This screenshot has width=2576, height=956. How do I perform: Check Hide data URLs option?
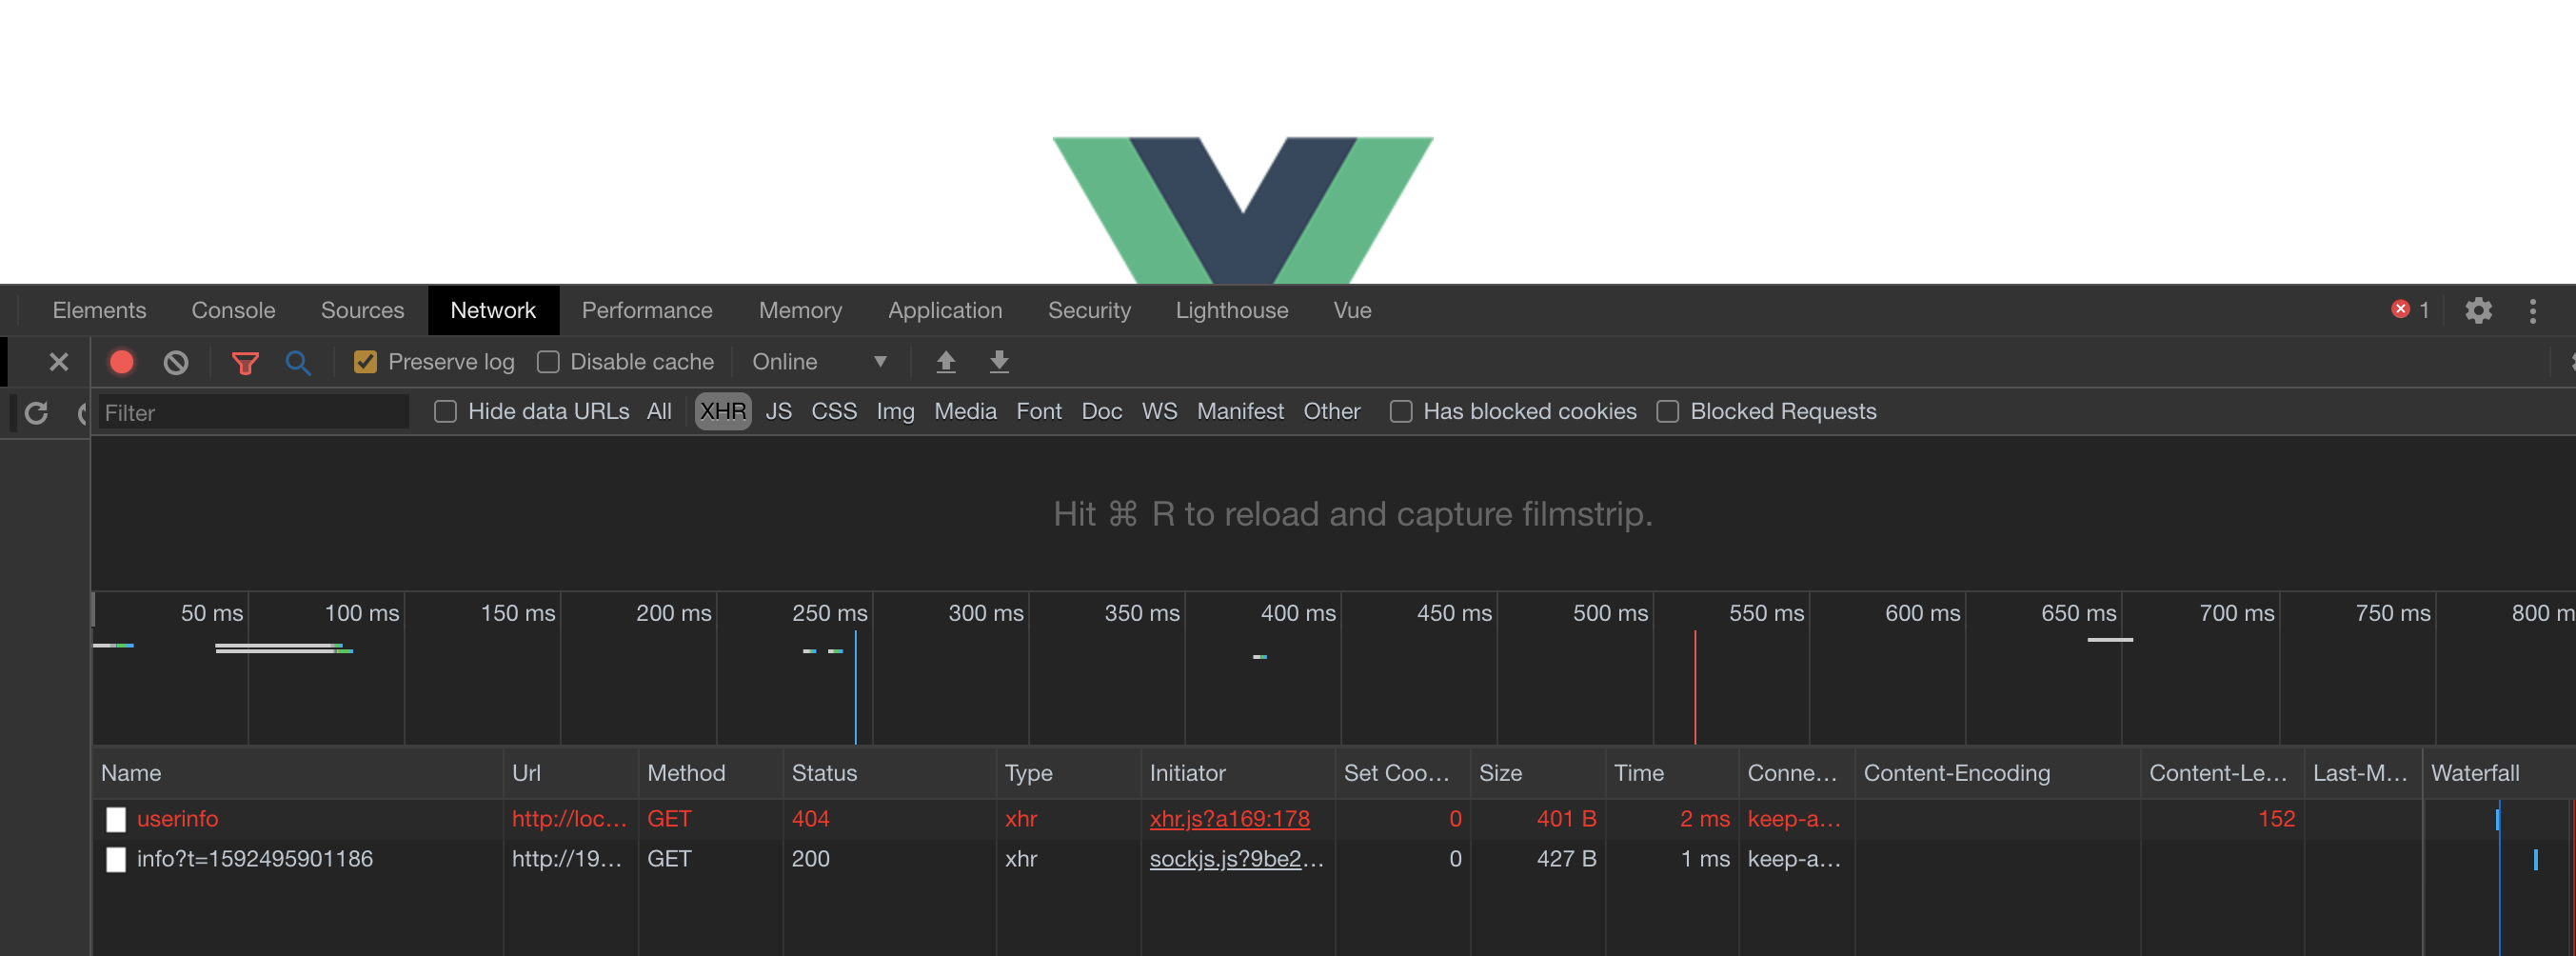(x=446, y=412)
